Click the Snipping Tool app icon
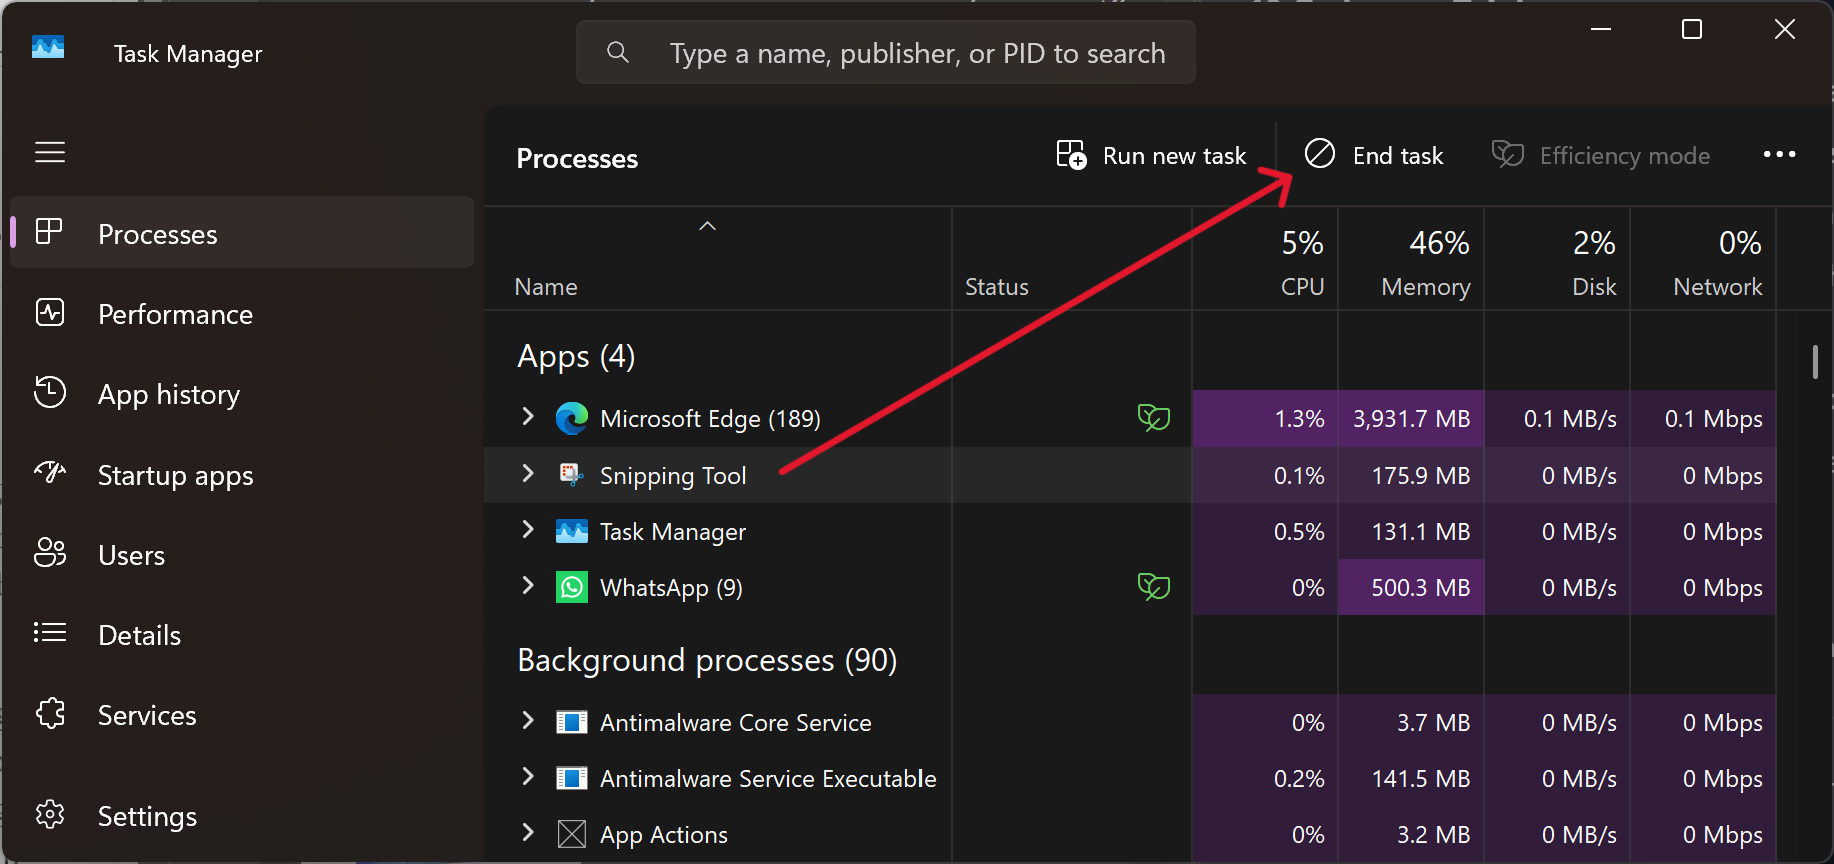 pyautogui.click(x=571, y=475)
